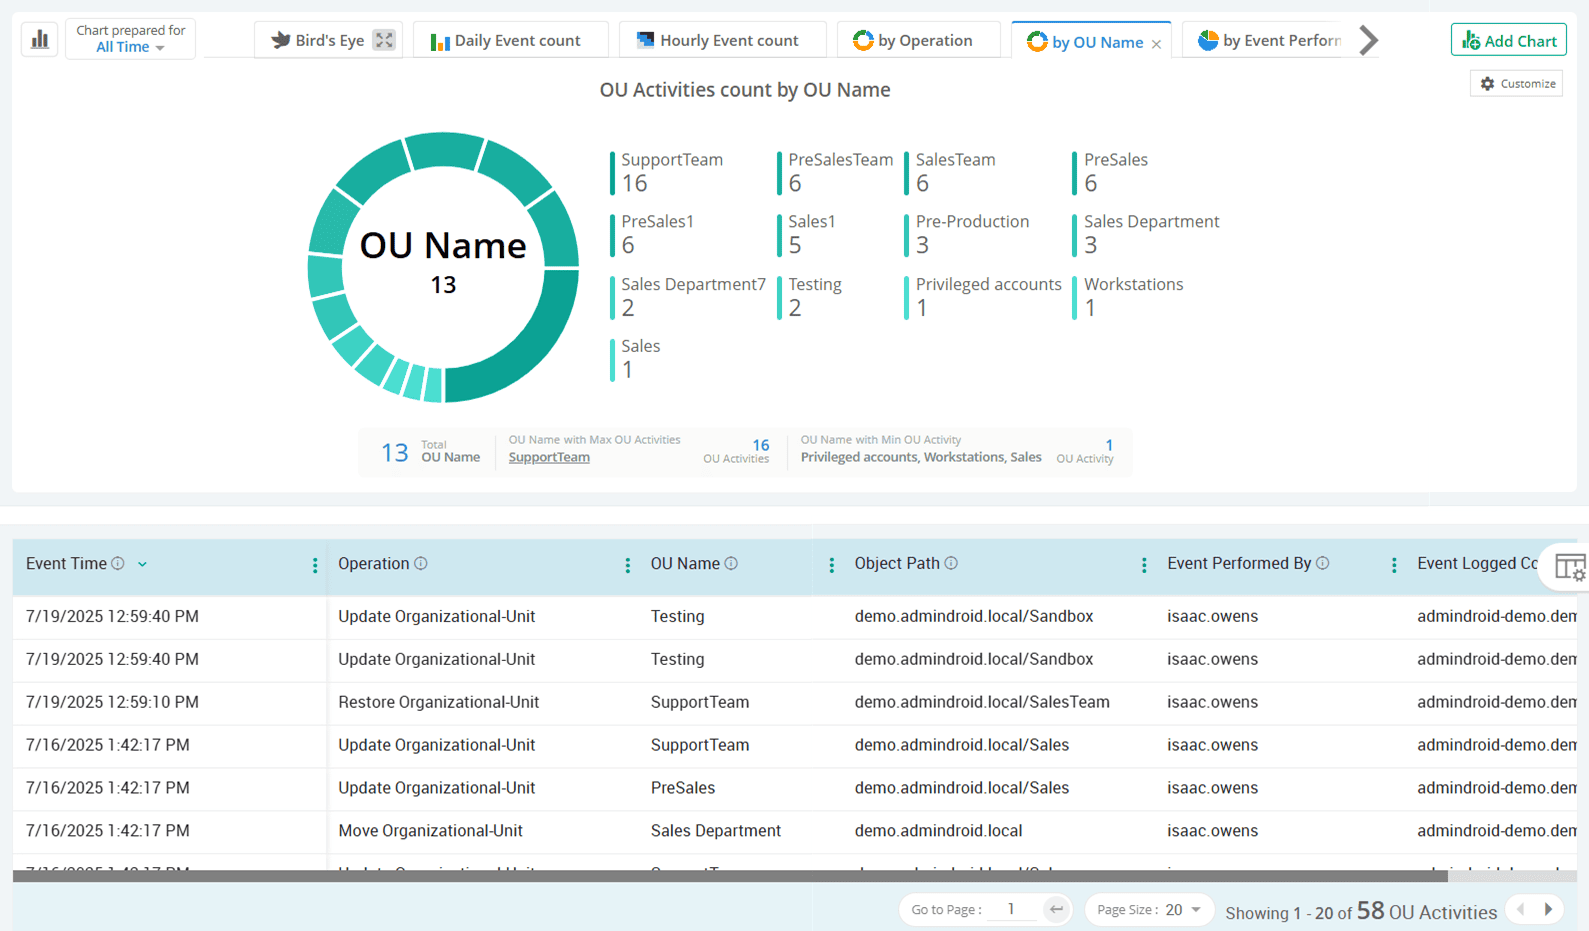Open Object Path column options menu
The width and height of the screenshot is (1589, 931).
click(x=1144, y=566)
